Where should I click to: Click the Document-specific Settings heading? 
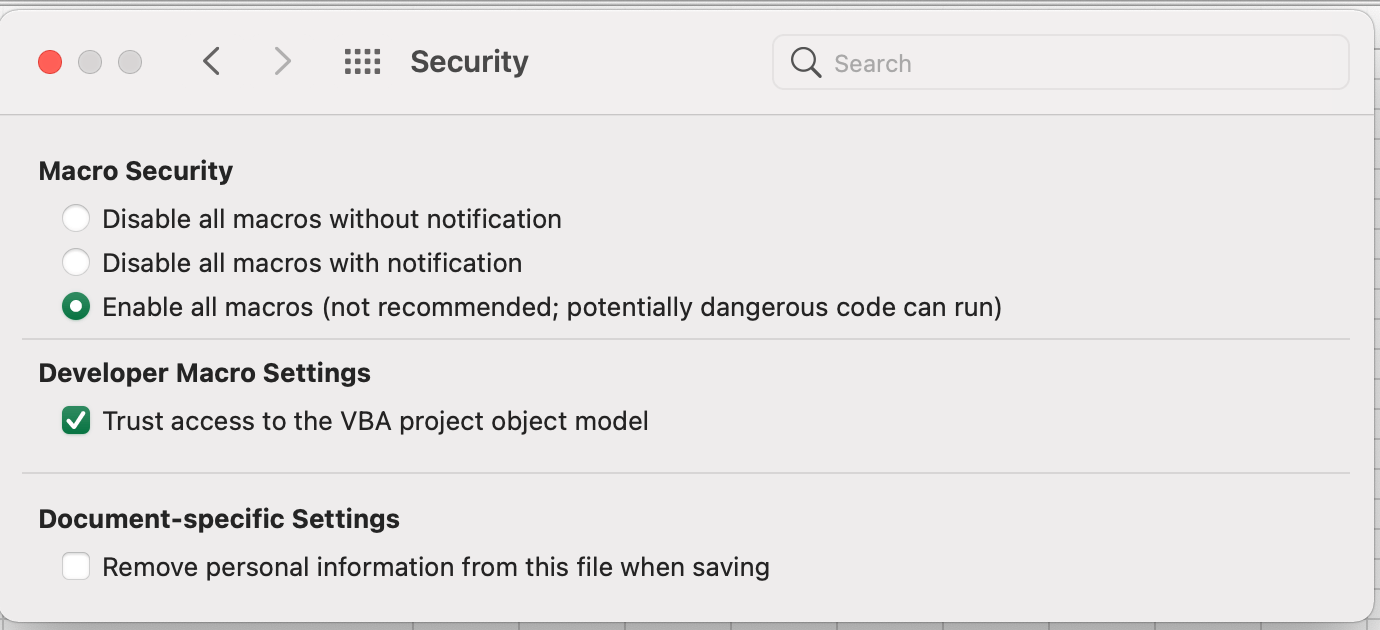coord(219,519)
